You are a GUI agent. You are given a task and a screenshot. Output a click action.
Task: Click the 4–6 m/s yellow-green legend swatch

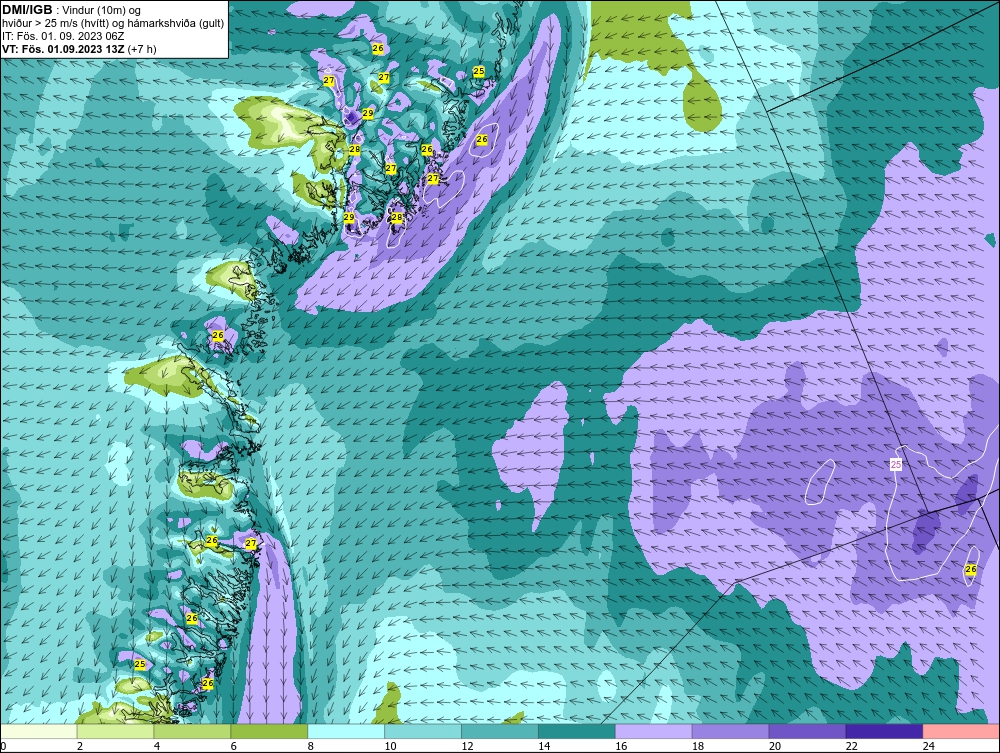[192, 731]
